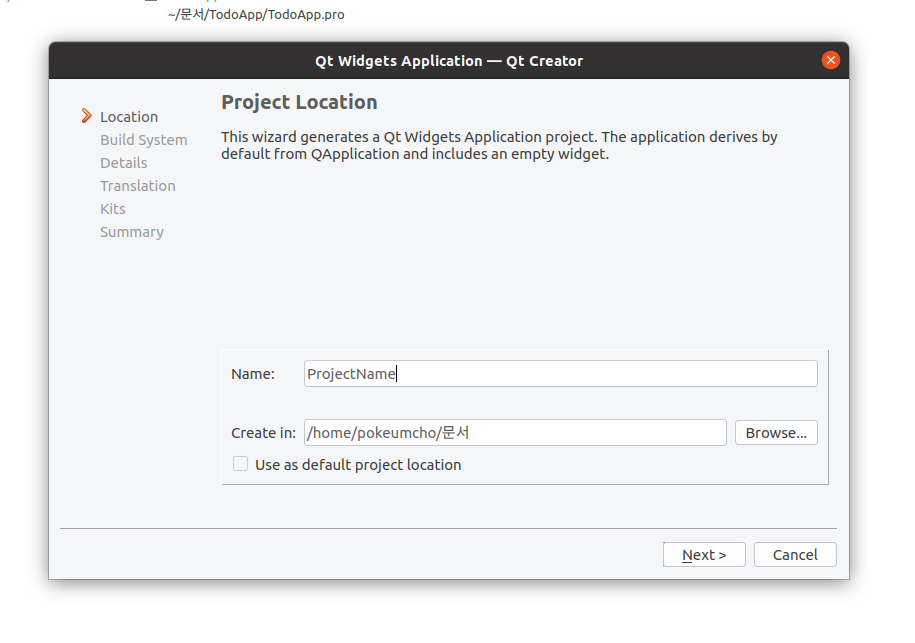
Task: Select the Location wizard step
Action: [x=129, y=117]
